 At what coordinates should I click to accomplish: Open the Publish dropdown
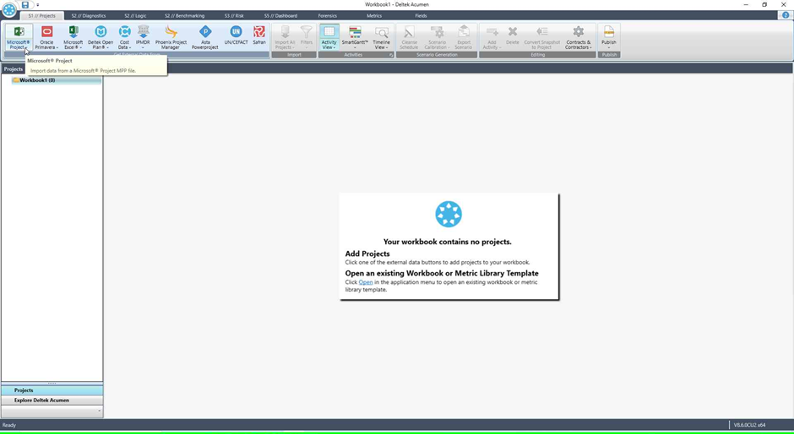click(x=609, y=37)
